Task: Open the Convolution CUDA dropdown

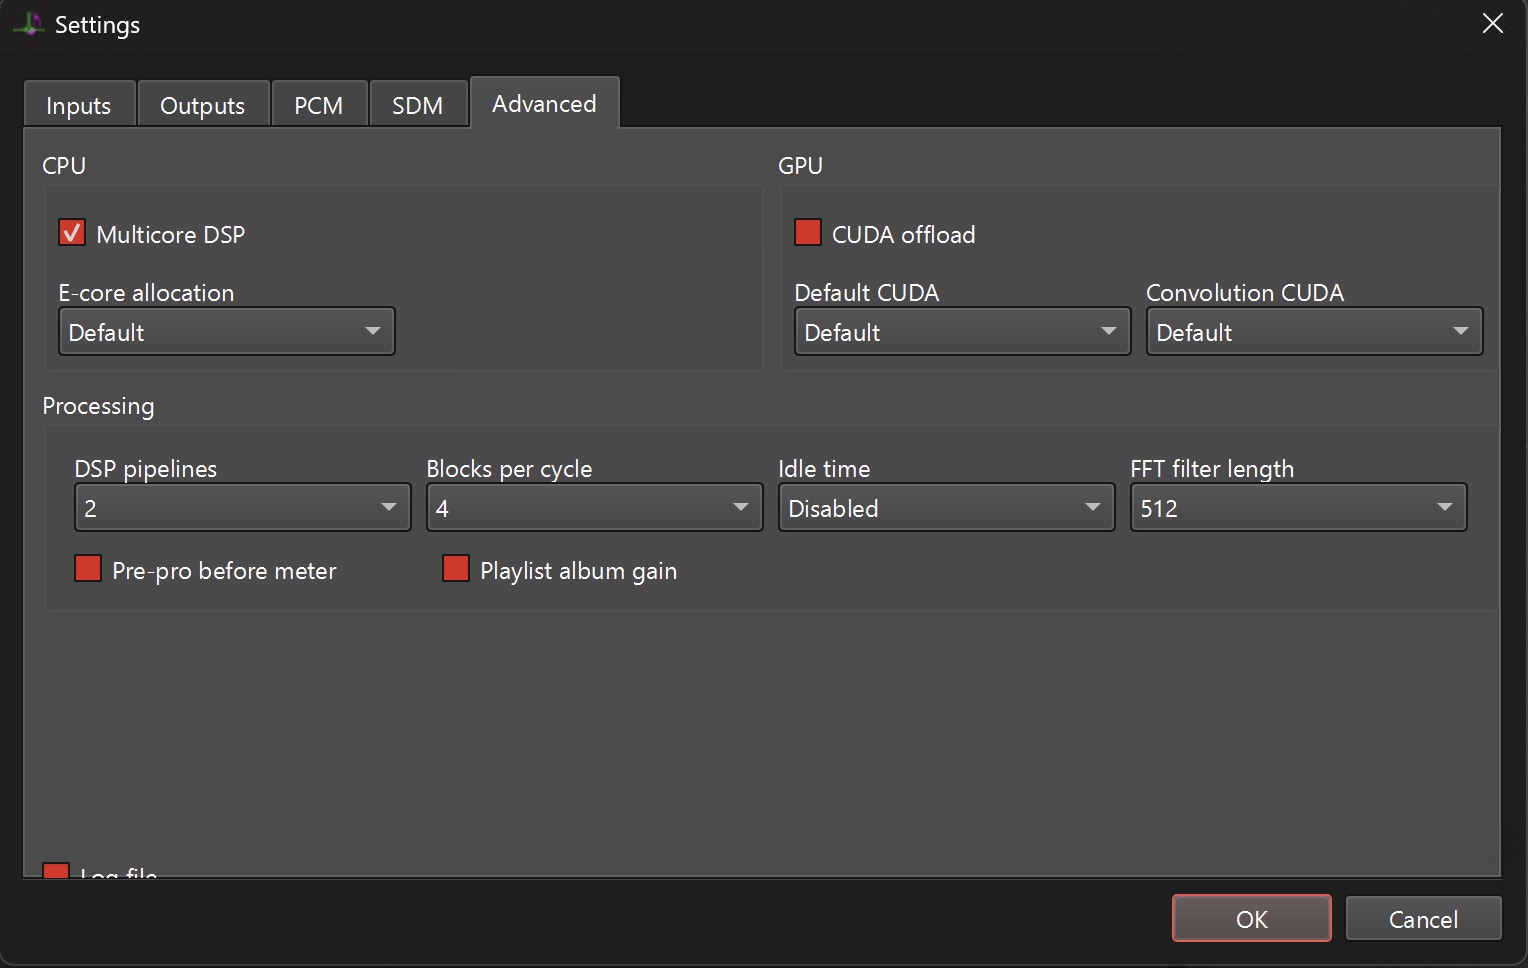Action: point(1314,331)
